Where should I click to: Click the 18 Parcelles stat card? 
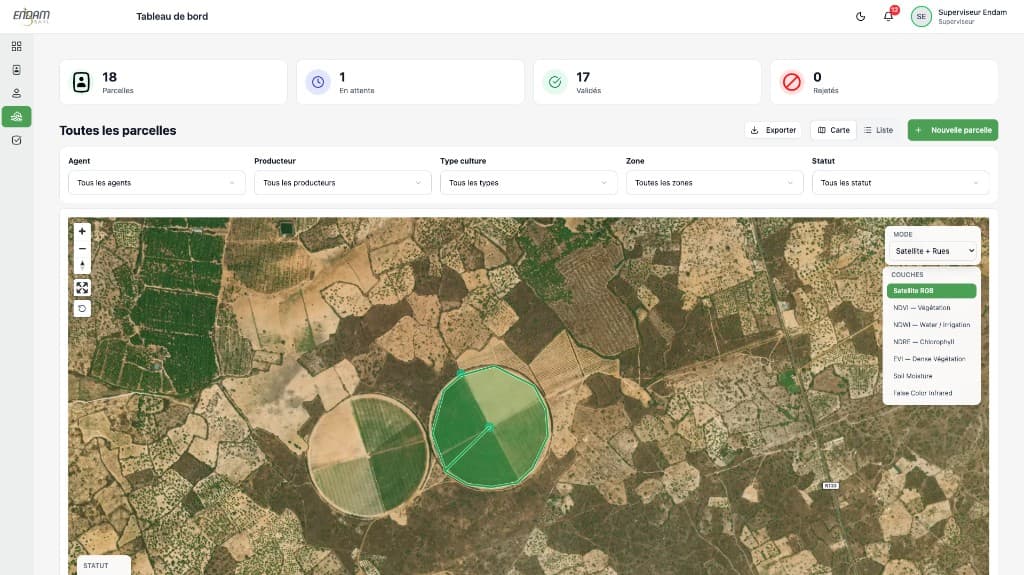click(173, 82)
